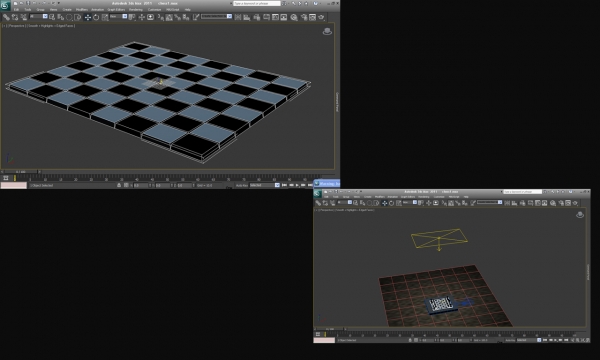600x360 pixels.
Task: Open Layer Manager in top window
Action: (x=257, y=17)
